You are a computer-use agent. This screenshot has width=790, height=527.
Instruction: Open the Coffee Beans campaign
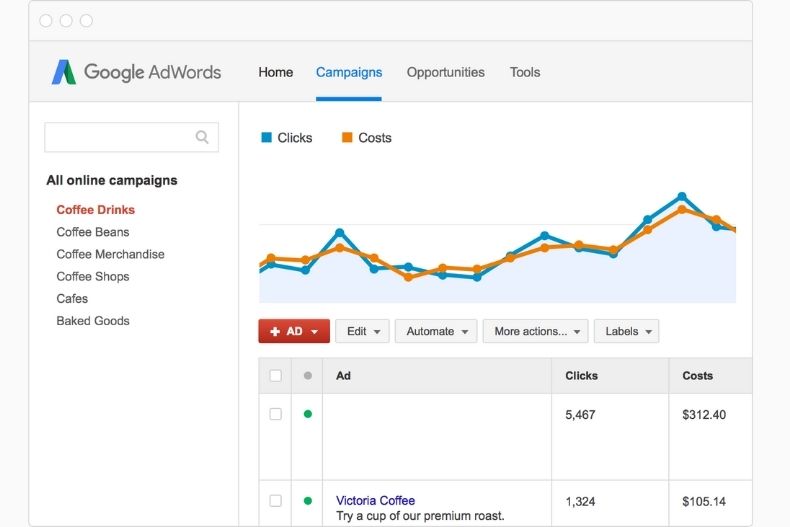93,232
